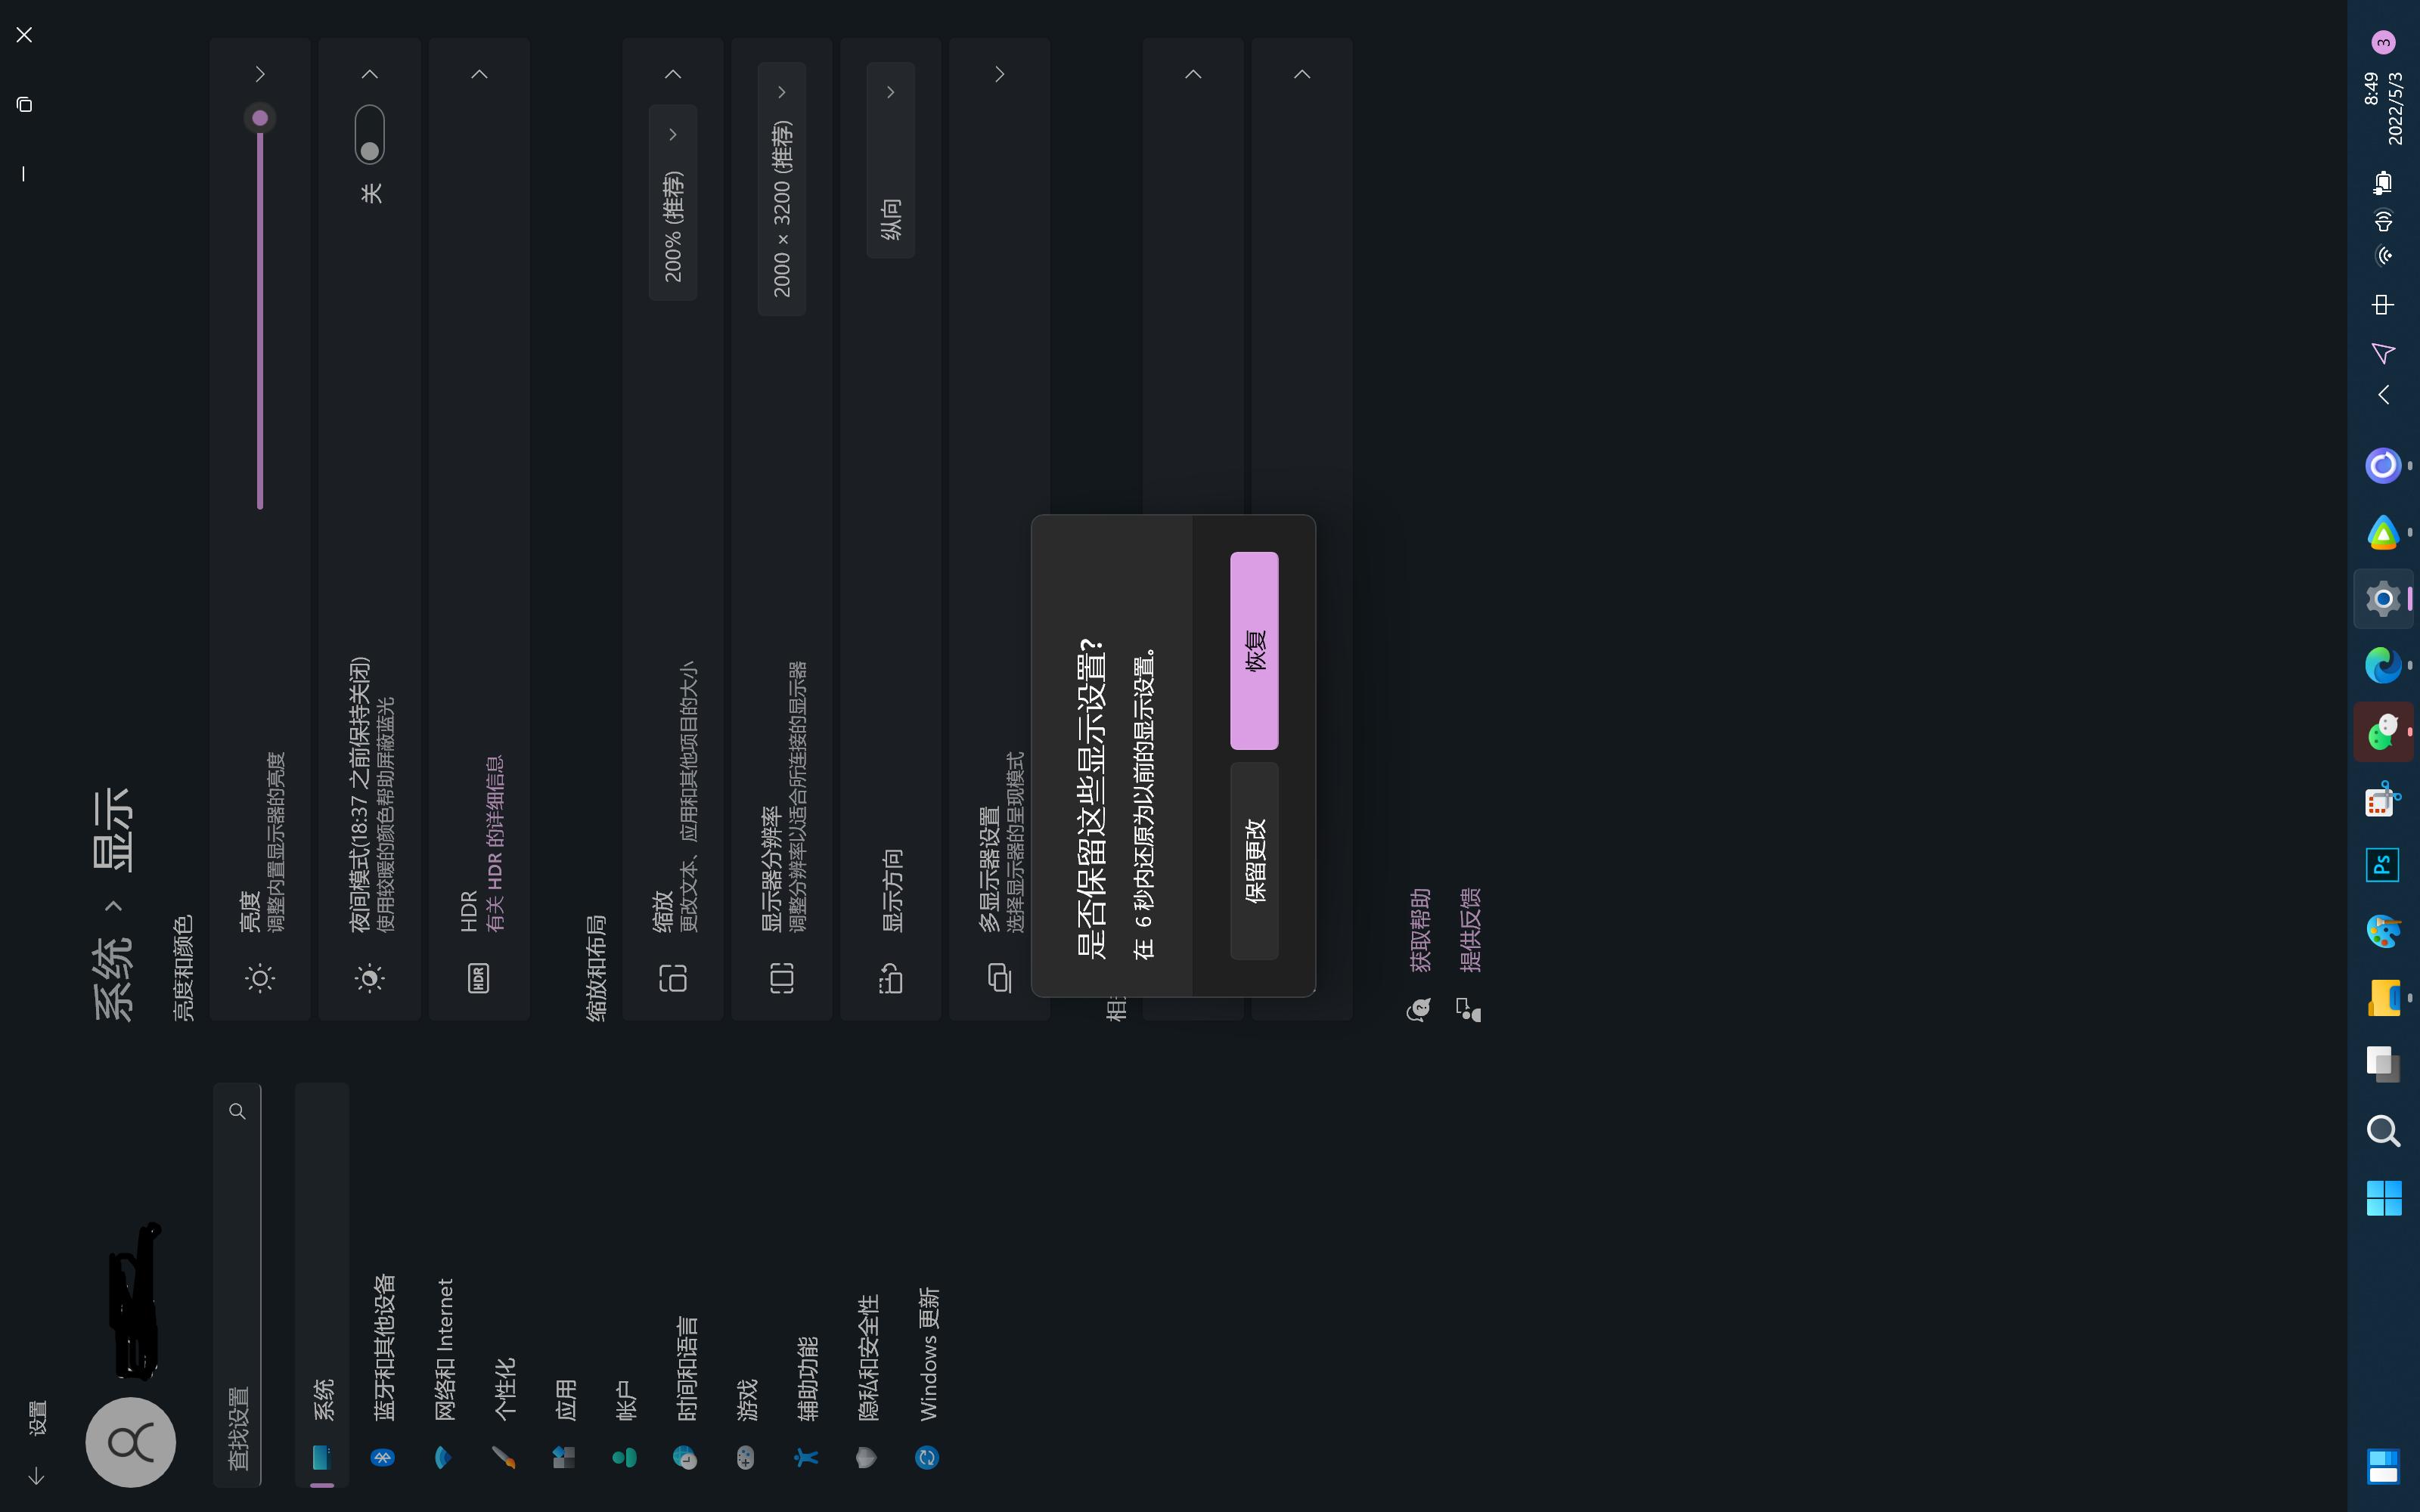The width and height of the screenshot is (2420, 1512).
Task: Open Photoshop from the taskbar
Action: point(2383,865)
